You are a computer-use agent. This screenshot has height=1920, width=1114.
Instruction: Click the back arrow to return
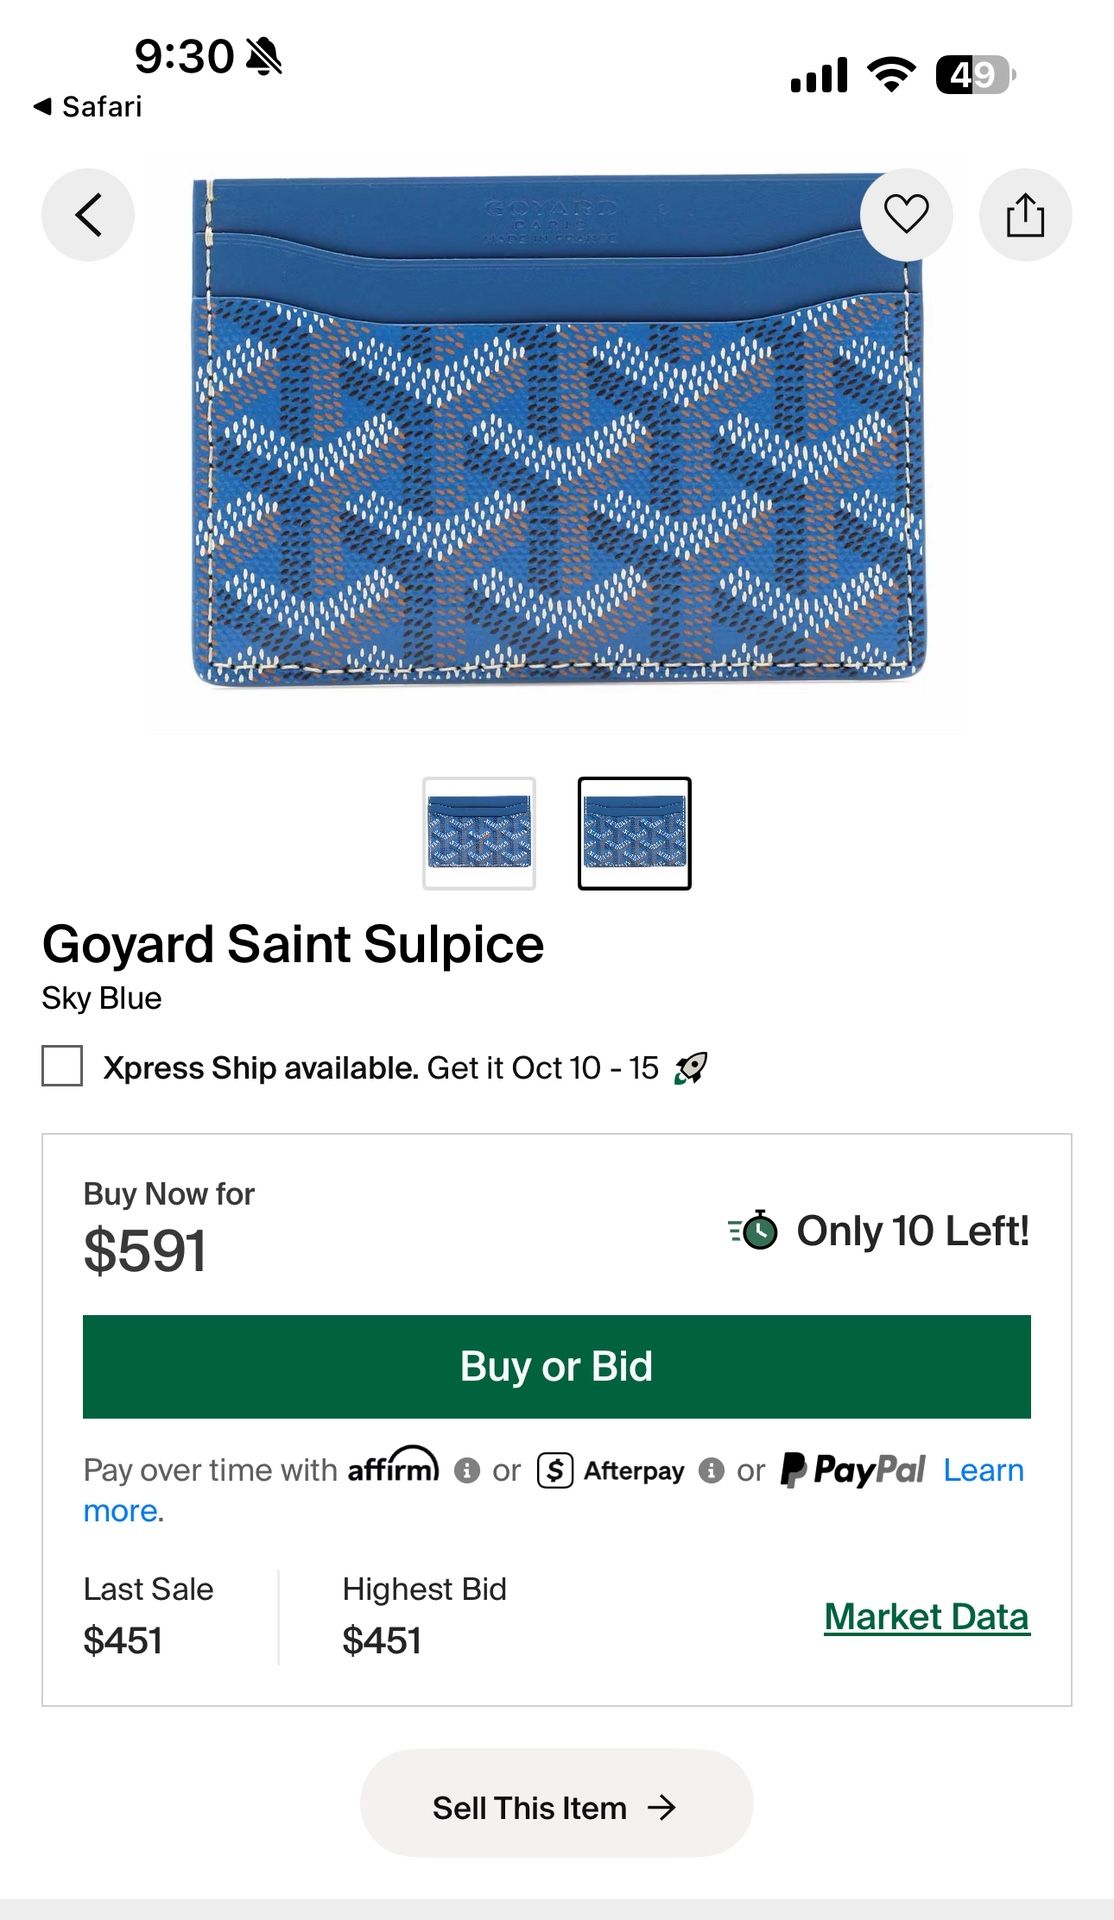[88, 214]
